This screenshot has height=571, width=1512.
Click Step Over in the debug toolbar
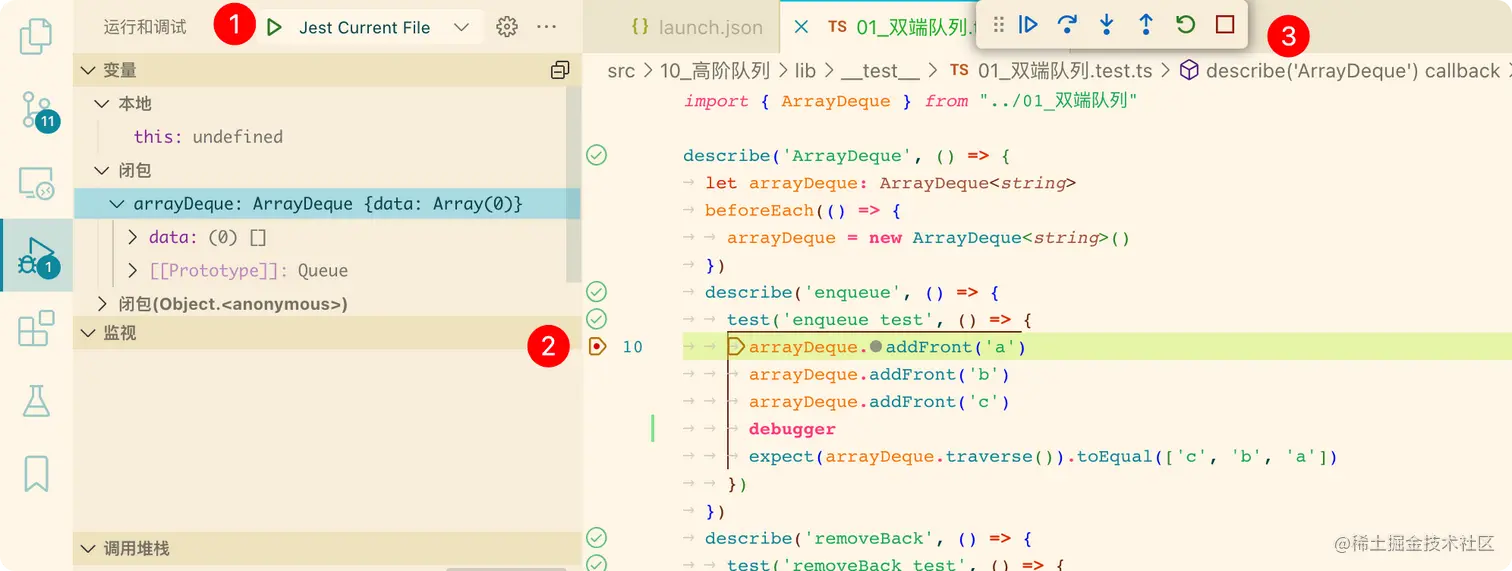1067,25
